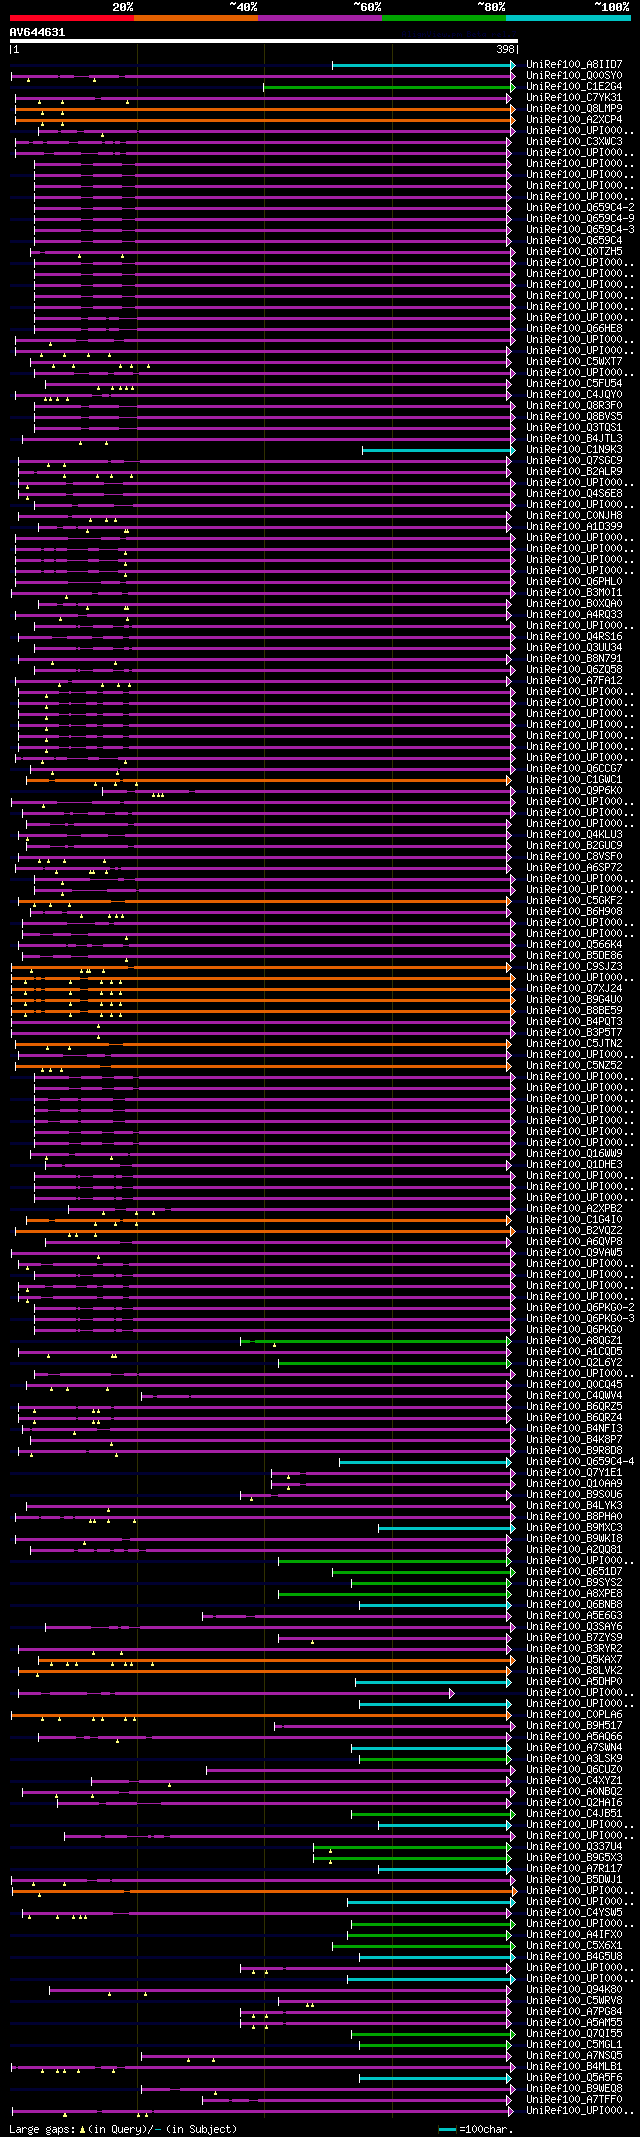
Task: Select hit label UniRef100_B8N791
Action: click(574, 658)
